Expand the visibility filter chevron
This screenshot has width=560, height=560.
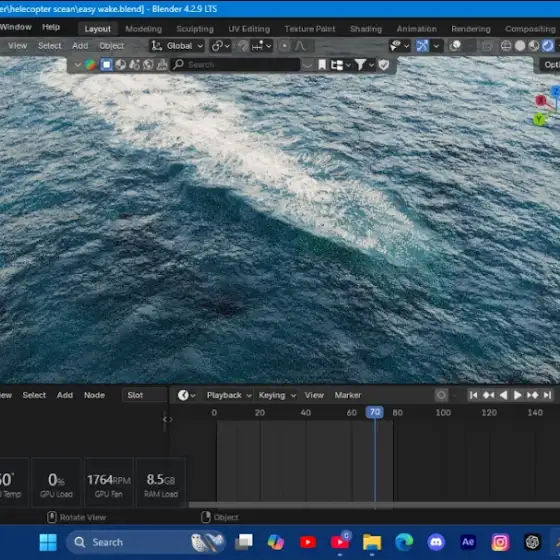point(406,46)
